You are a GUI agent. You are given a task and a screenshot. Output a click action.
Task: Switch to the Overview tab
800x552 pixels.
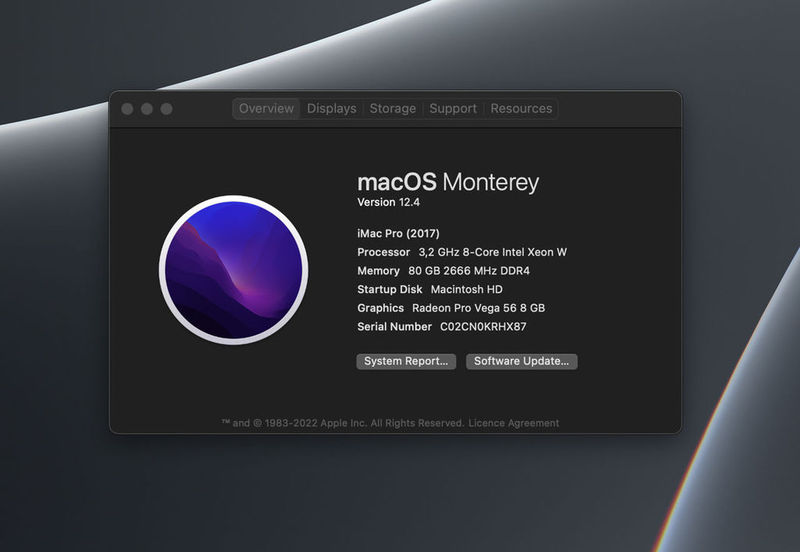[266, 109]
